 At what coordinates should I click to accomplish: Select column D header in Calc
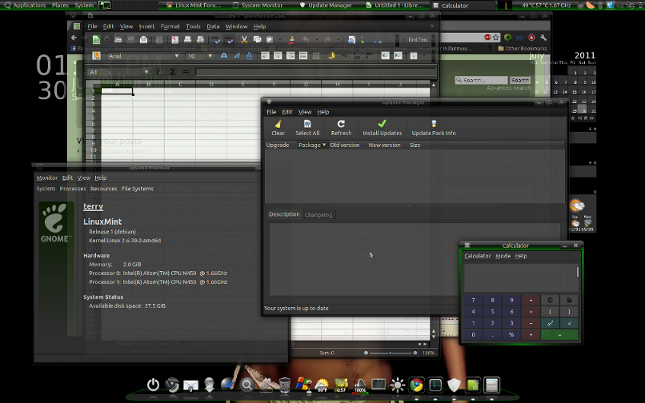(211, 84)
